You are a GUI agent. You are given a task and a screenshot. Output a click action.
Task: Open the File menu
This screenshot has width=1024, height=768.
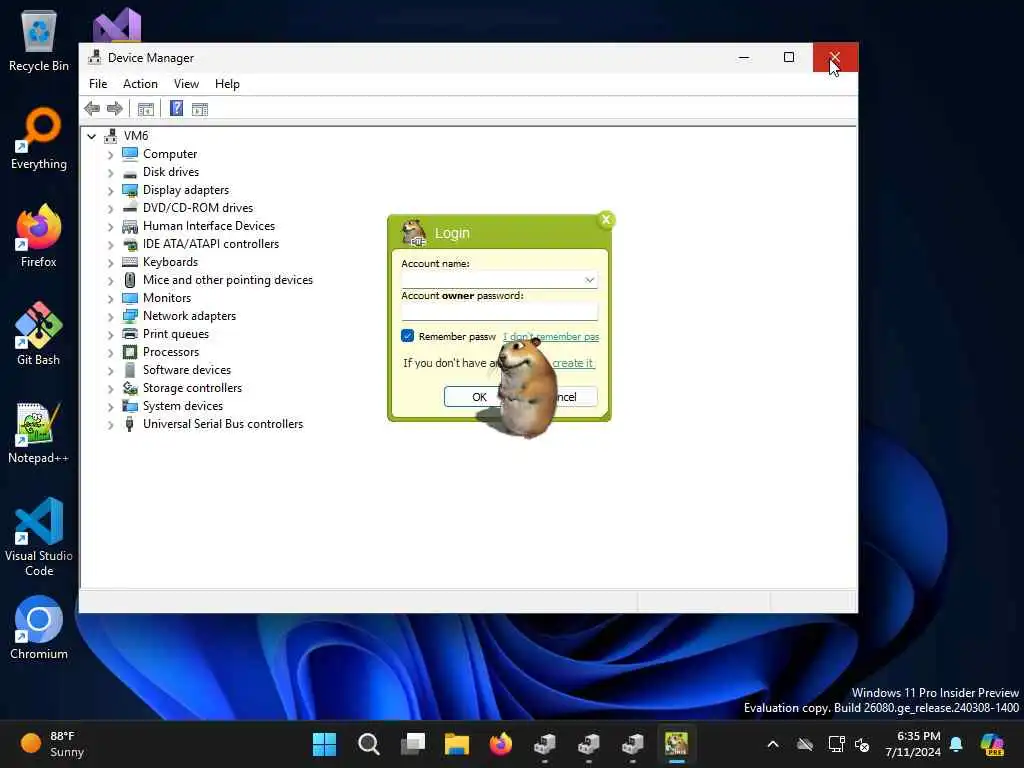(98, 84)
